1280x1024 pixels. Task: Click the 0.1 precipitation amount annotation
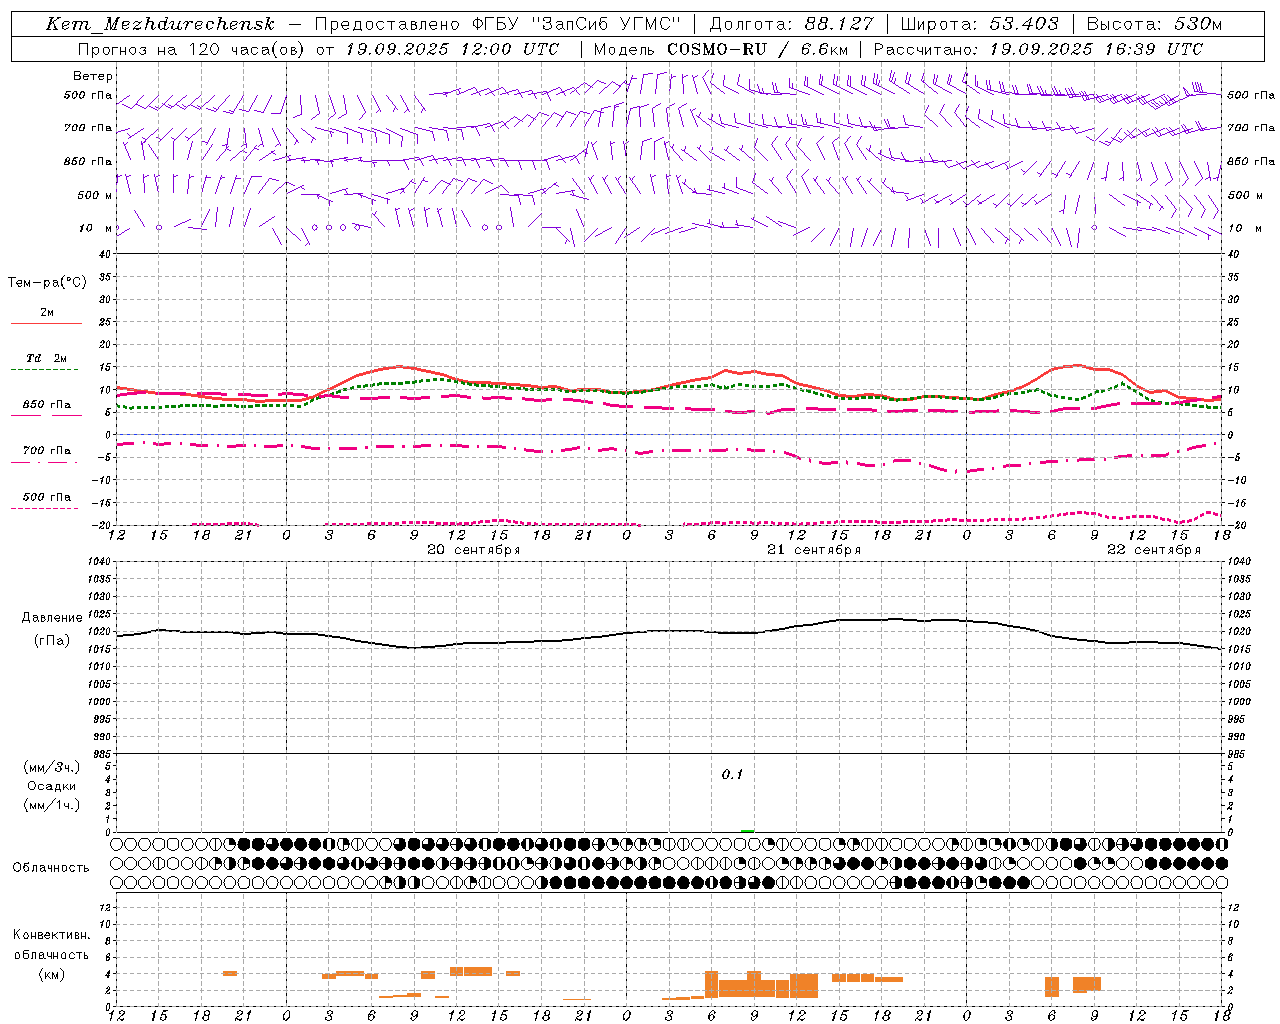pyautogui.click(x=733, y=775)
